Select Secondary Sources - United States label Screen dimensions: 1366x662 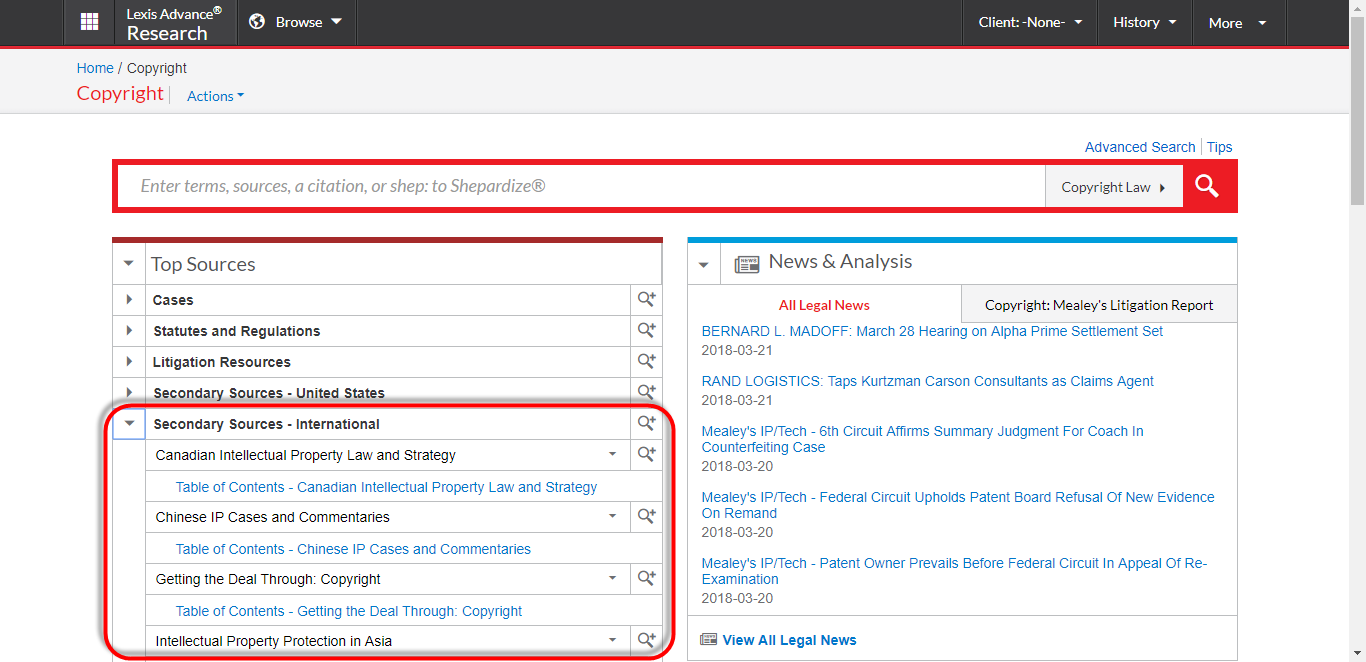tap(269, 393)
